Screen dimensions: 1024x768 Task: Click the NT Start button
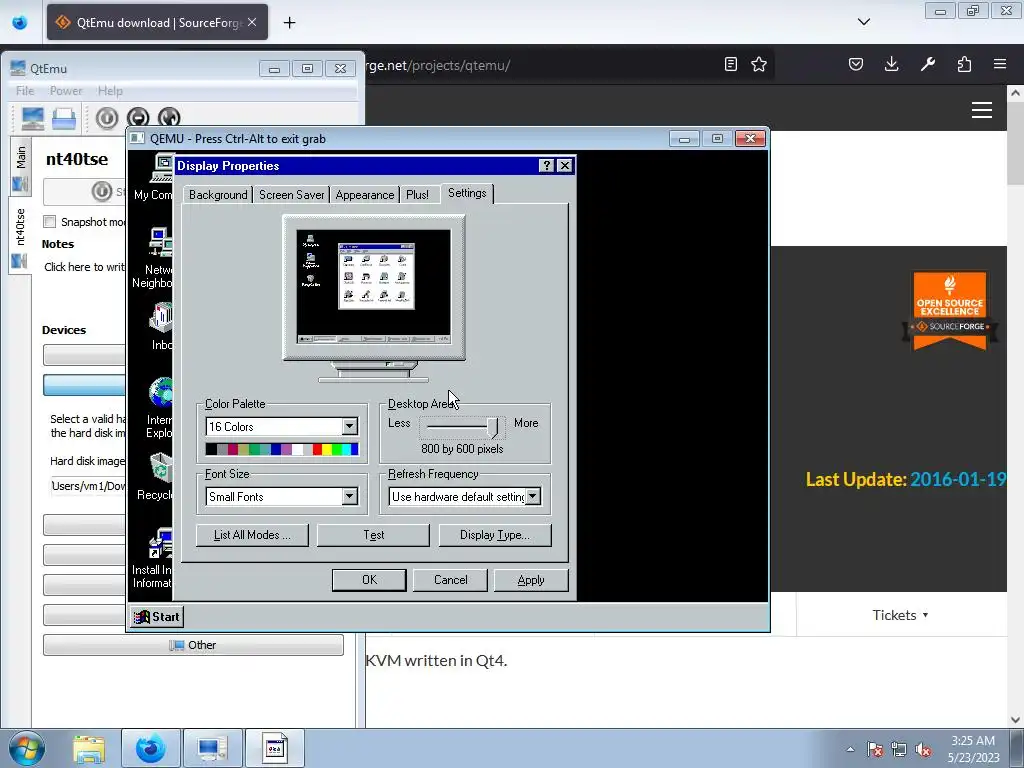click(157, 616)
